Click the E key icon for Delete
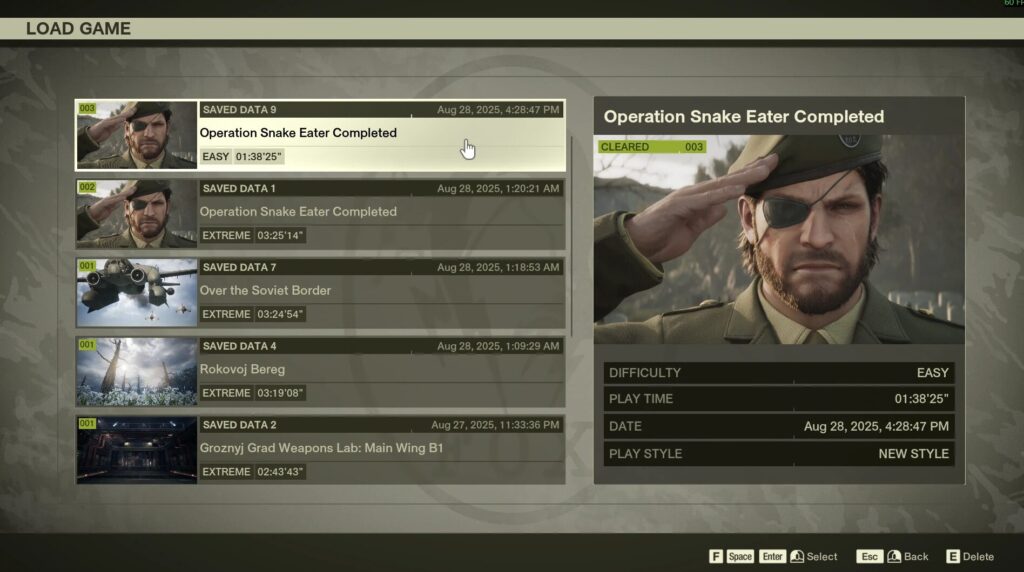Screen dimensions: 1024x572 pos(953,556)
